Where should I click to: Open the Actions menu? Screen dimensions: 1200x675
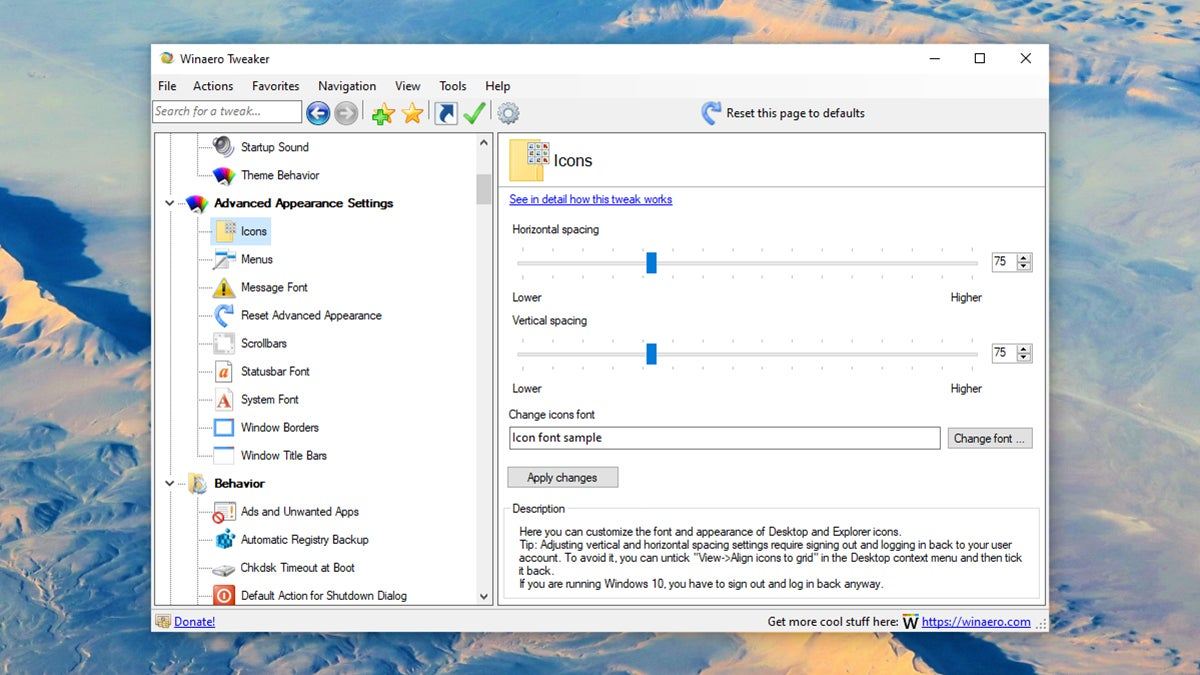click(213, 86)
